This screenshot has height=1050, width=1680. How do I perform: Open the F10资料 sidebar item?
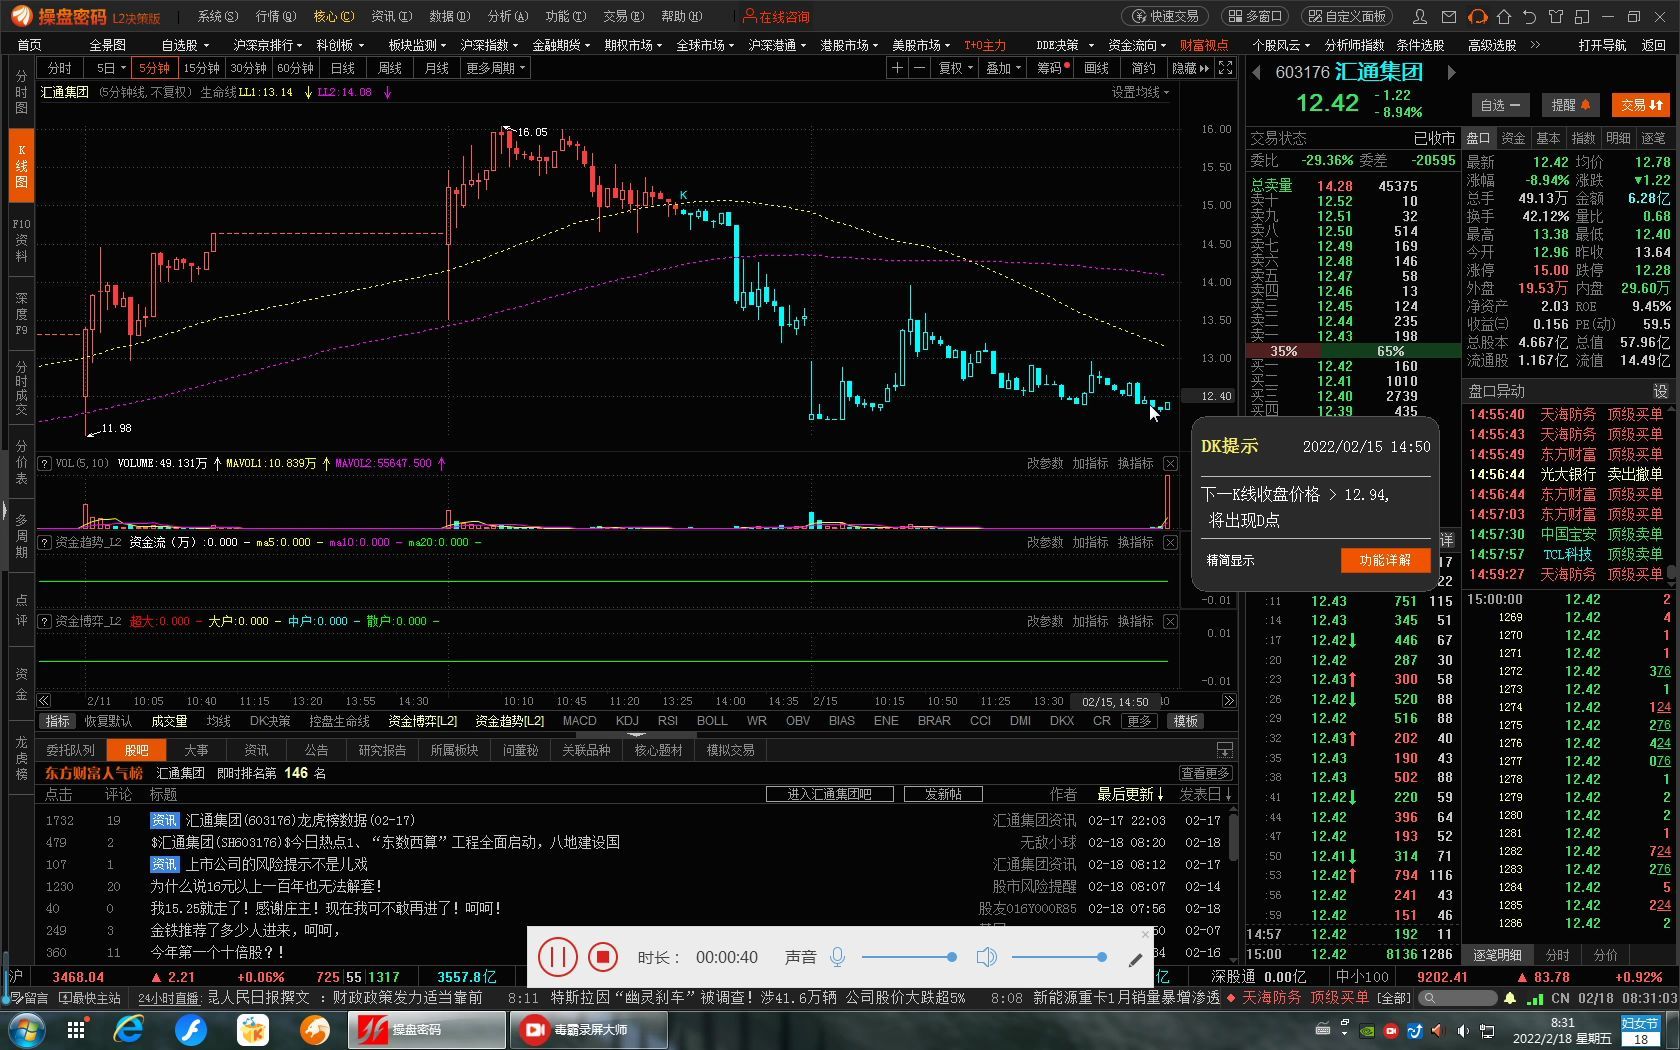[21, 240]
